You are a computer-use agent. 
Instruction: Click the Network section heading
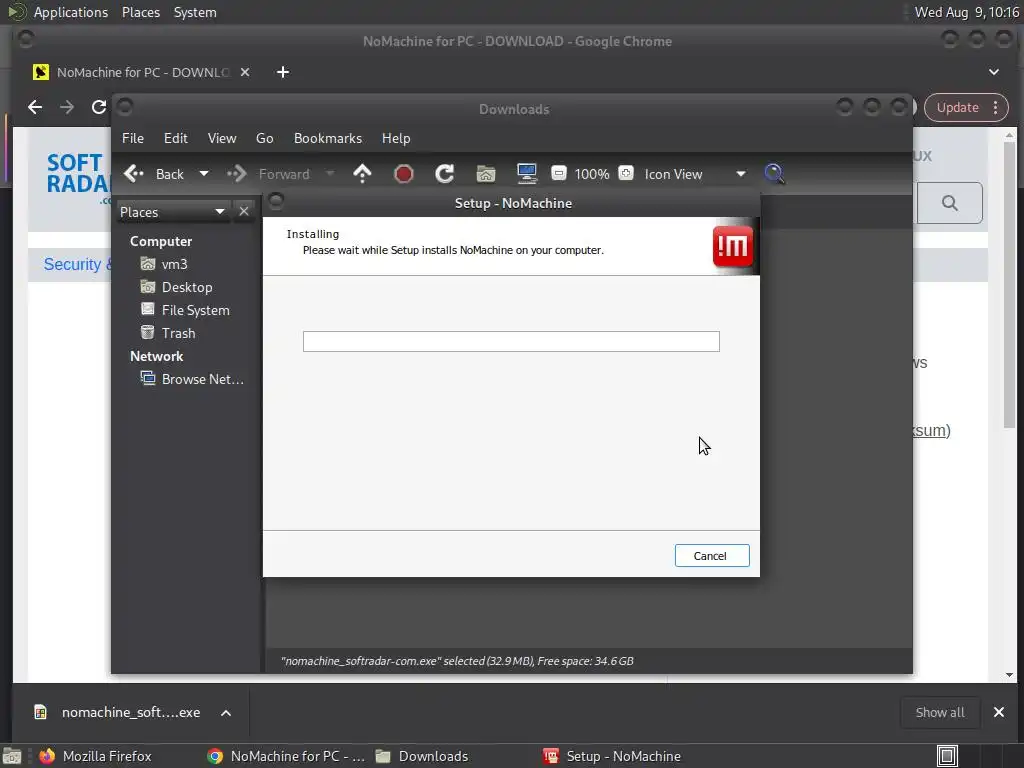[x=156, y=356]
